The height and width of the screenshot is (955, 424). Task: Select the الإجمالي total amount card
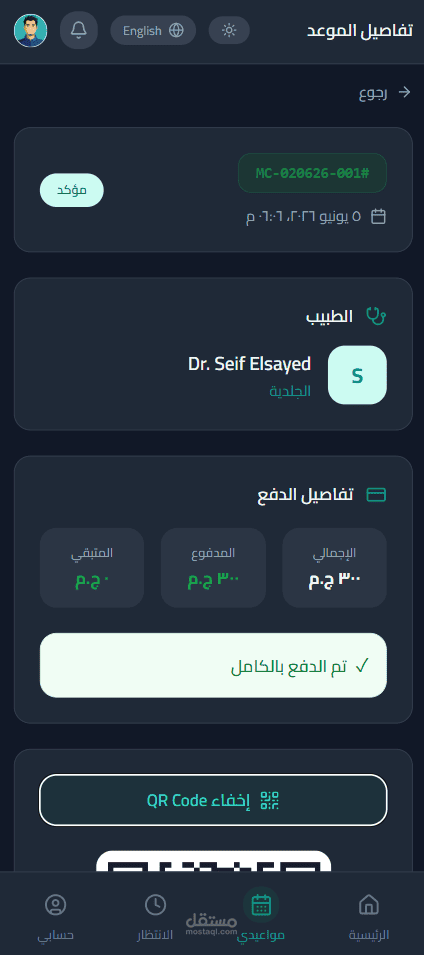click(334, 568)
